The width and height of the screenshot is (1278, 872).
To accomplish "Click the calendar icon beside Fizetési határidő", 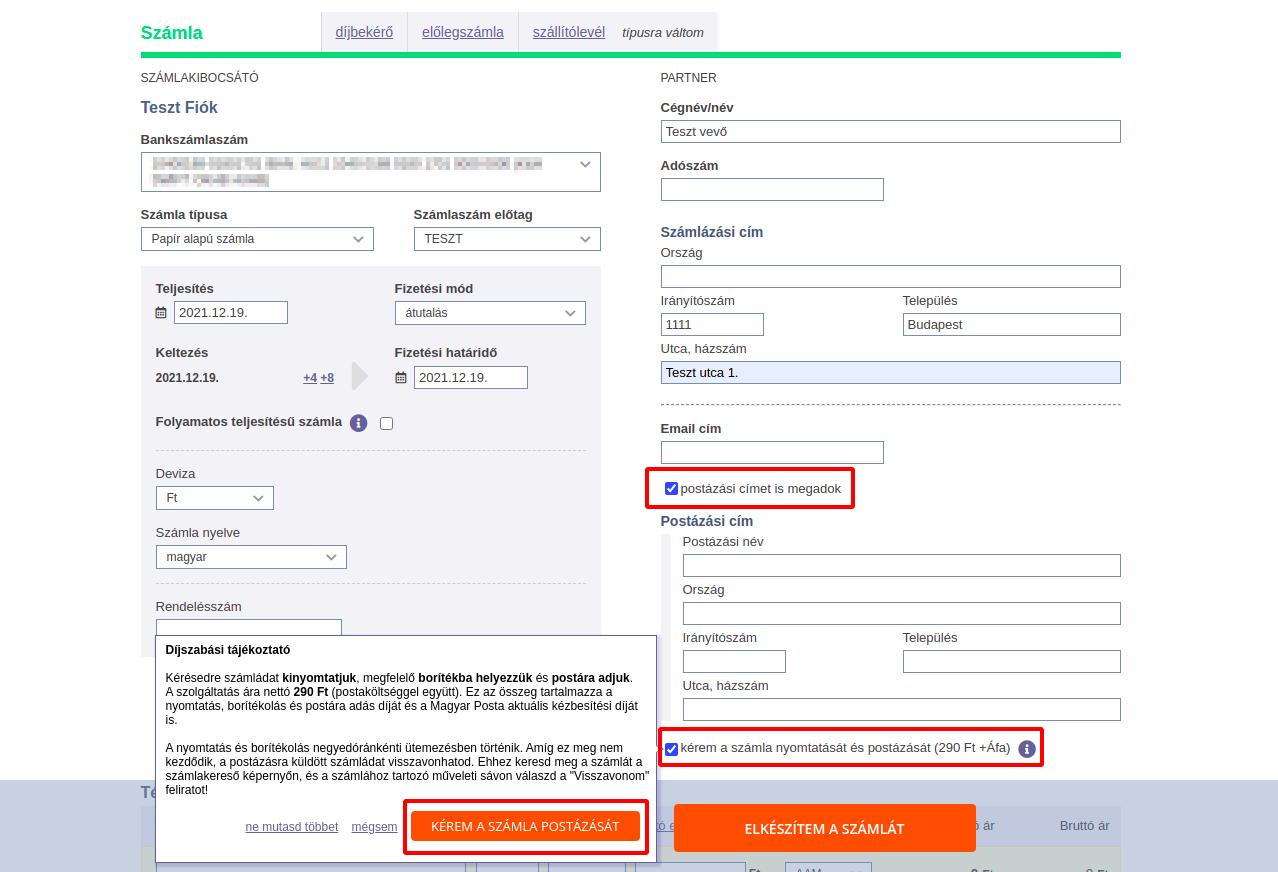I will pyautogui.click(x=401, y=378).
